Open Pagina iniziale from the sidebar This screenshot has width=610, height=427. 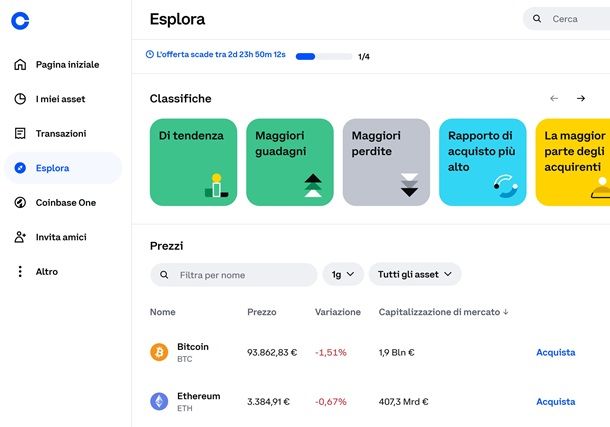tap(66, 64)
